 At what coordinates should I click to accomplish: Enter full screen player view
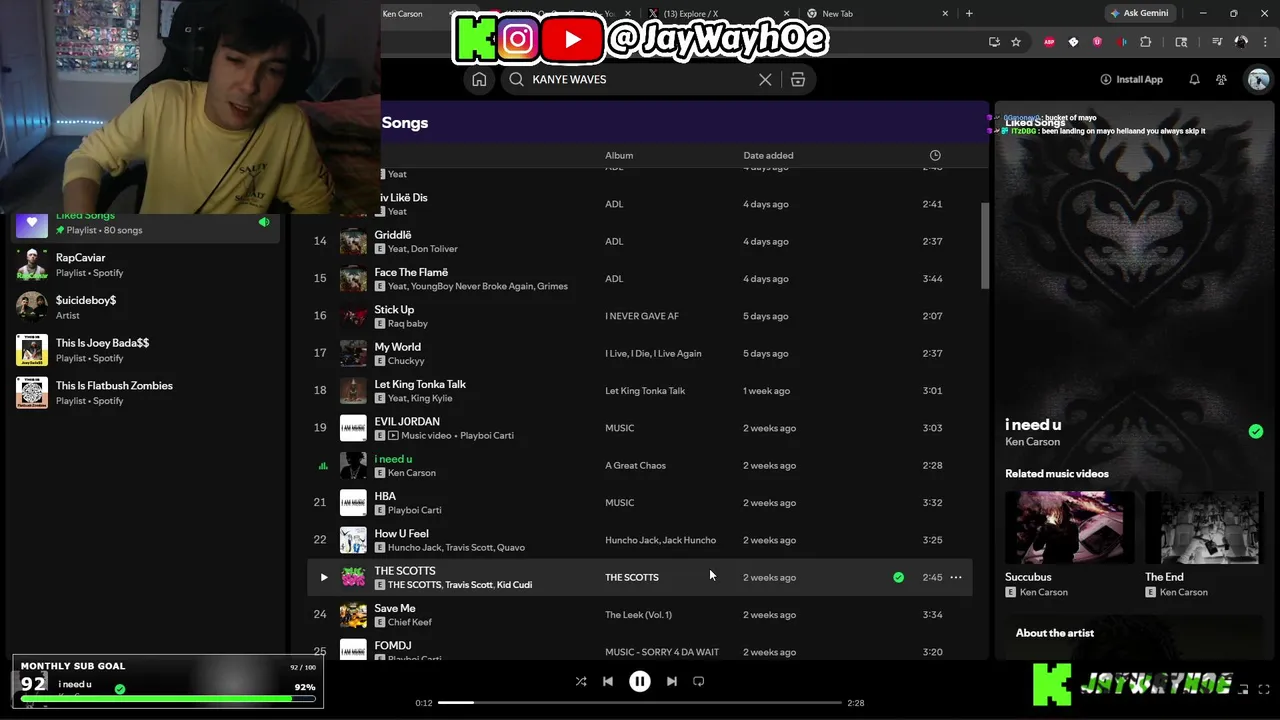point(1264,689)
